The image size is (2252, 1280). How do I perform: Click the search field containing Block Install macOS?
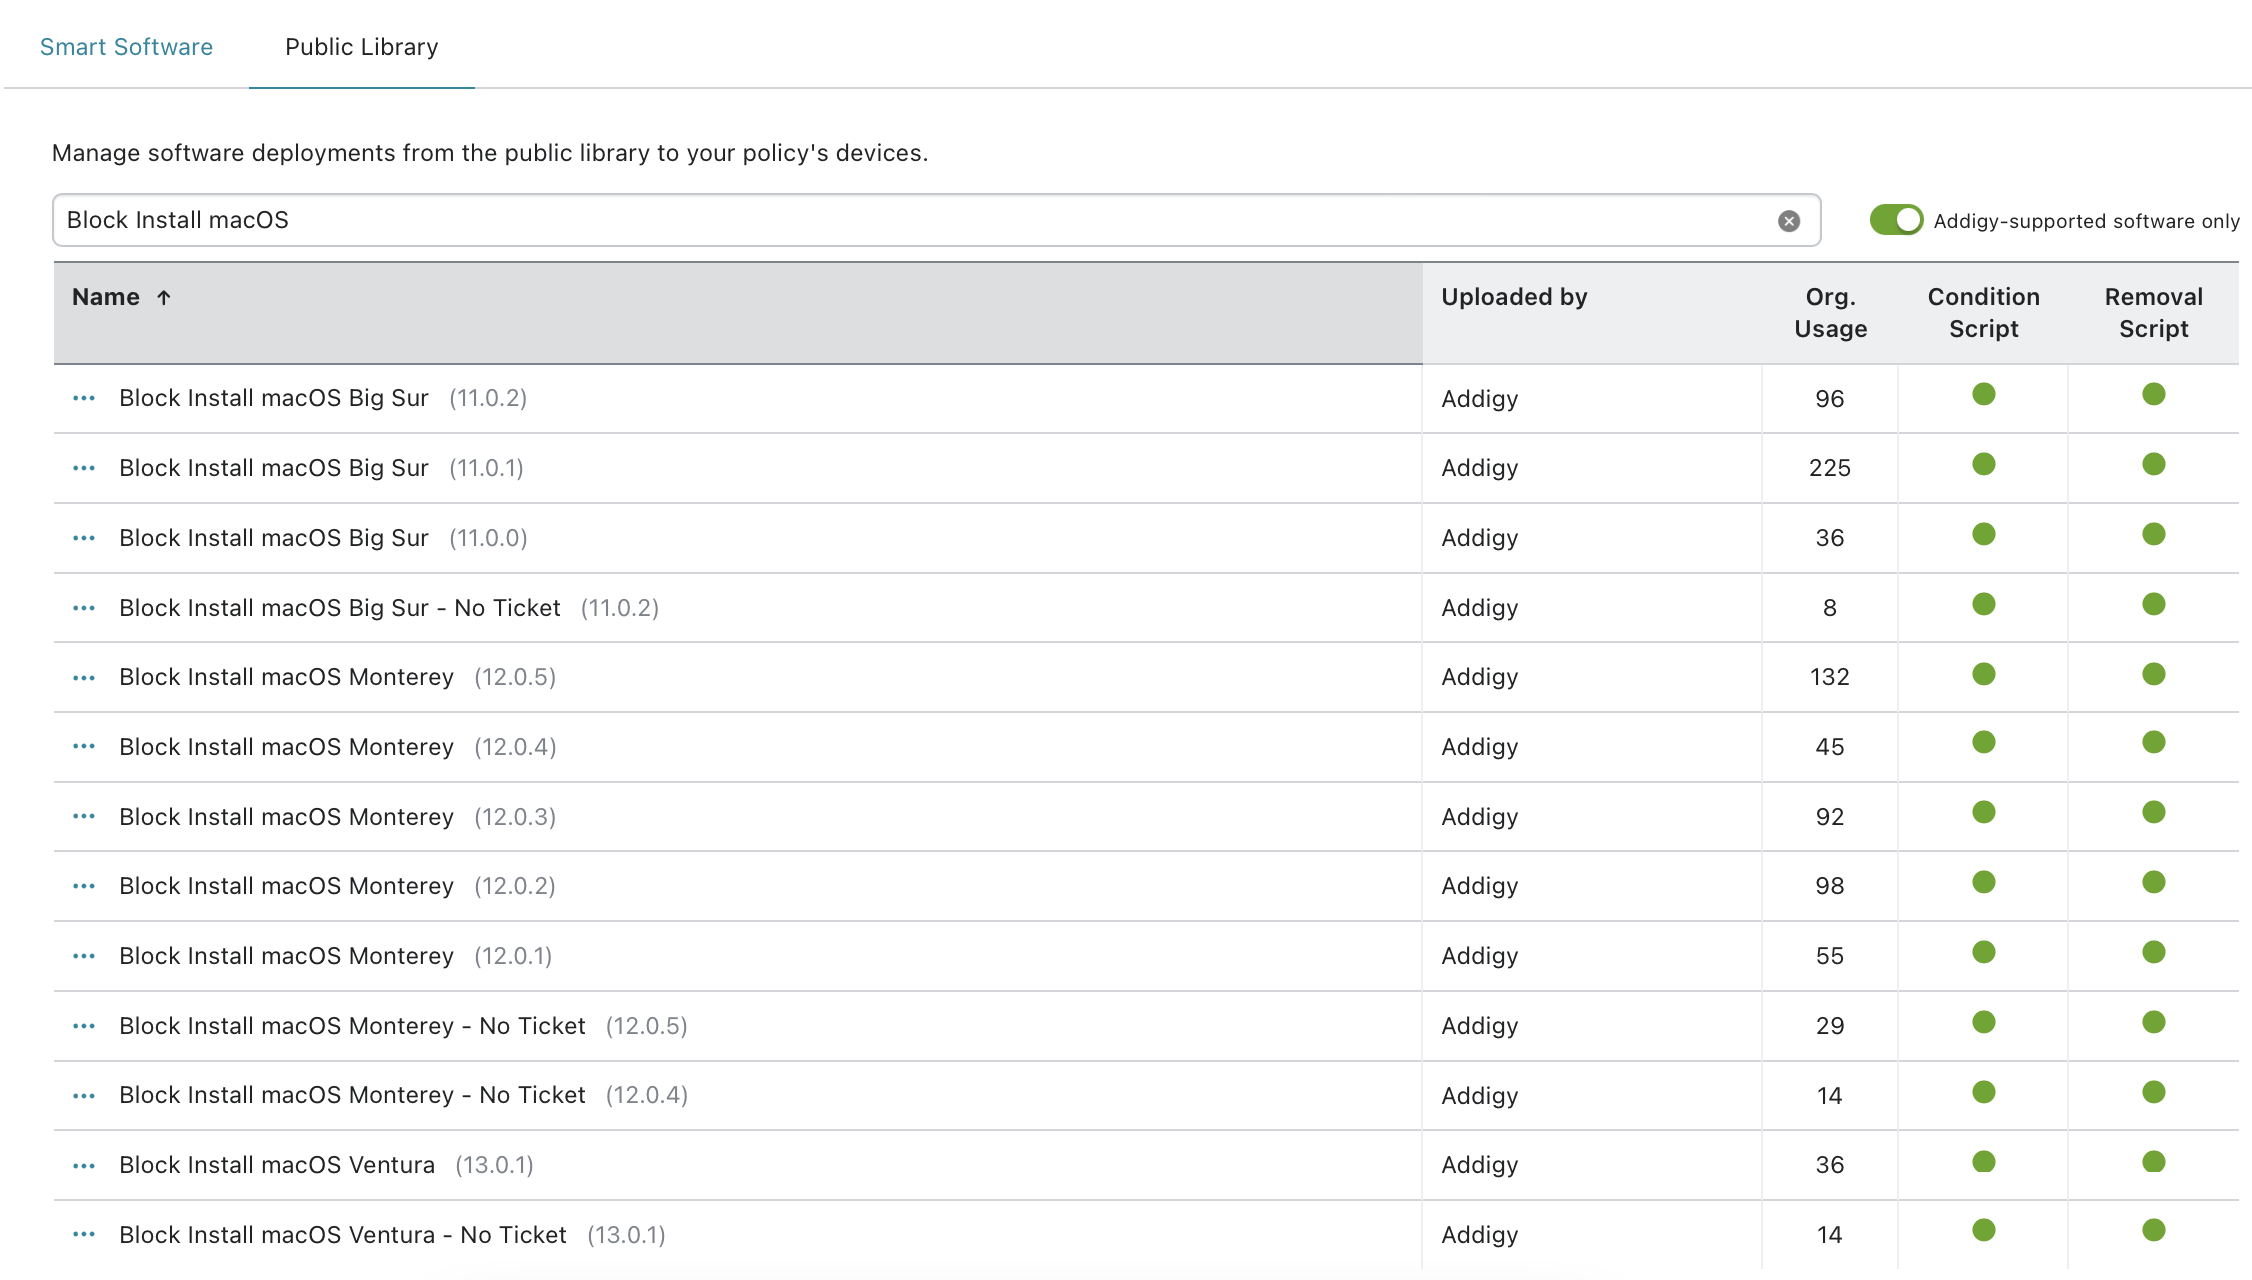tap(936, 220)
